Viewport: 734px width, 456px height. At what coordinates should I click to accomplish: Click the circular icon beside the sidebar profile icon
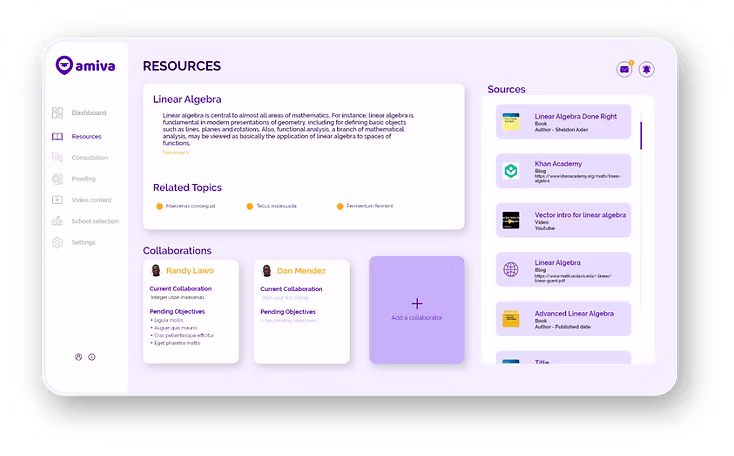click(92, 357)
